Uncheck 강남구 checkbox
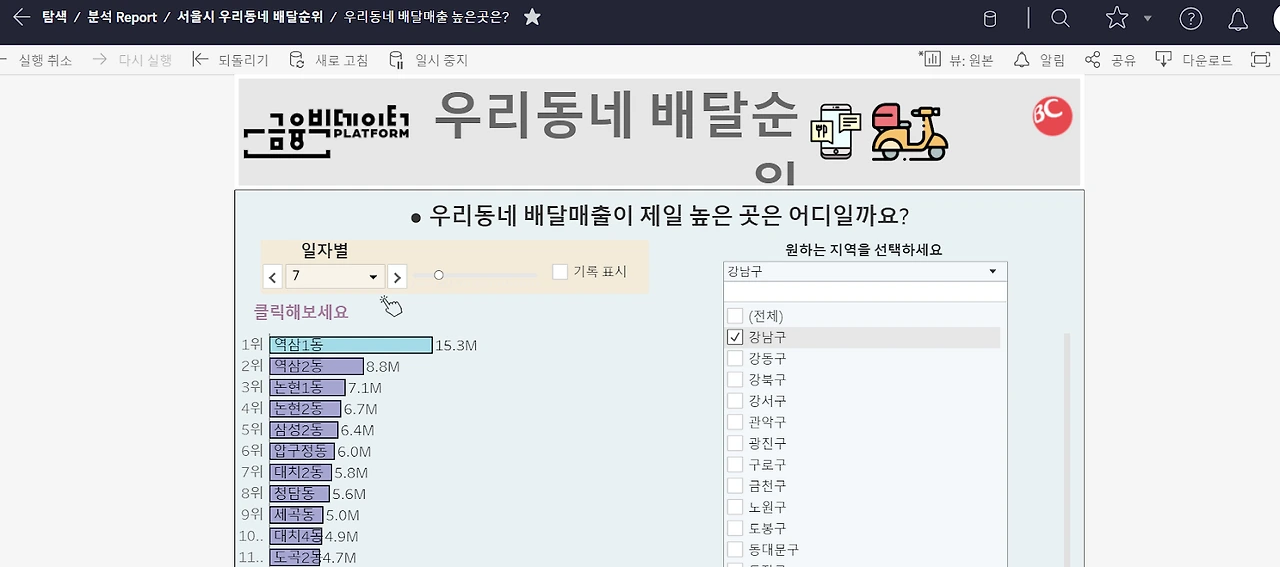The height and width of the screenshot is (567, 1280). pos(735,337)
